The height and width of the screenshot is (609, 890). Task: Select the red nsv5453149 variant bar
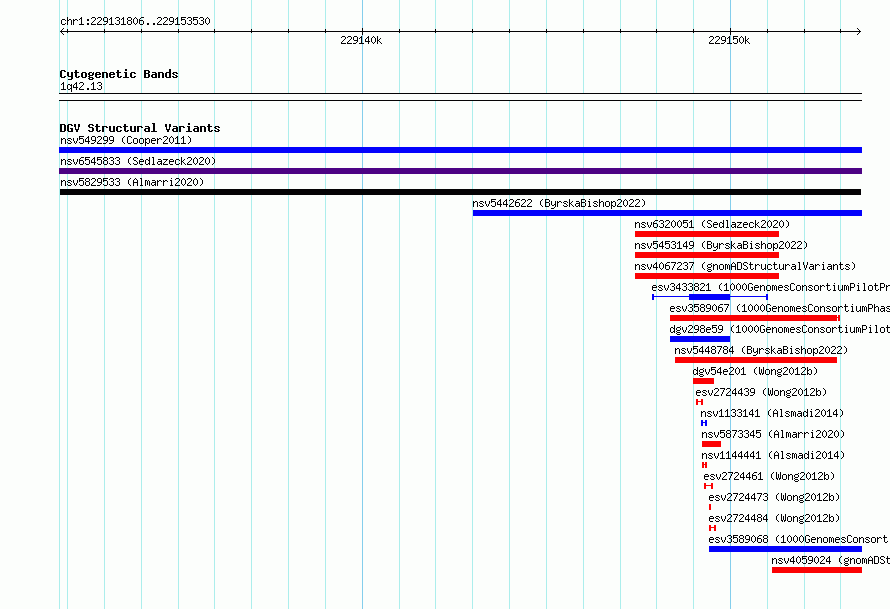[707, 255]
